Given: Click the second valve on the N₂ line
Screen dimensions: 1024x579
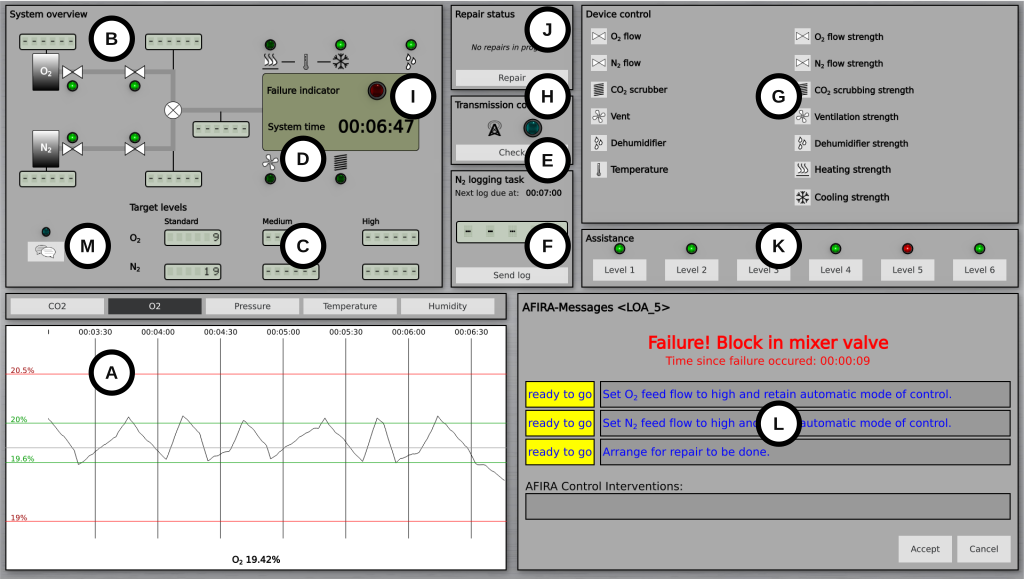Looking at the screenshot, I should pos(135,149).
